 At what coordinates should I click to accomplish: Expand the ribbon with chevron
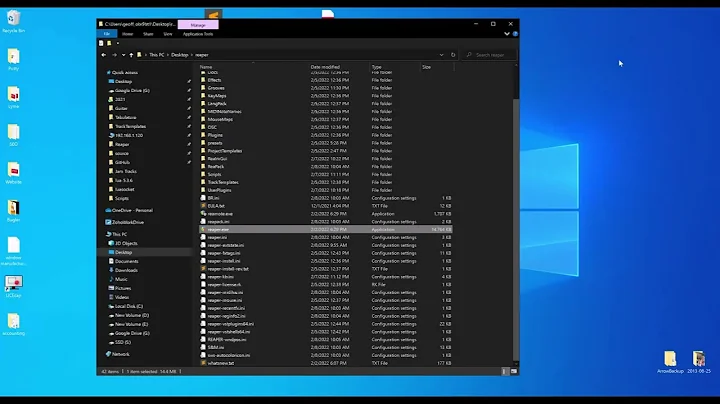pos(507,34)
